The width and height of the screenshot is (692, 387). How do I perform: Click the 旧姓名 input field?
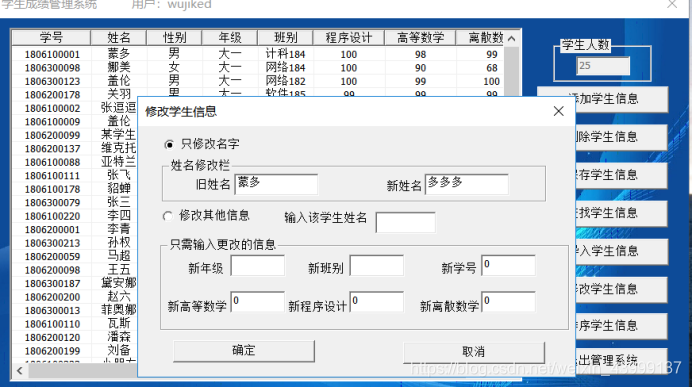pos(276,184)
